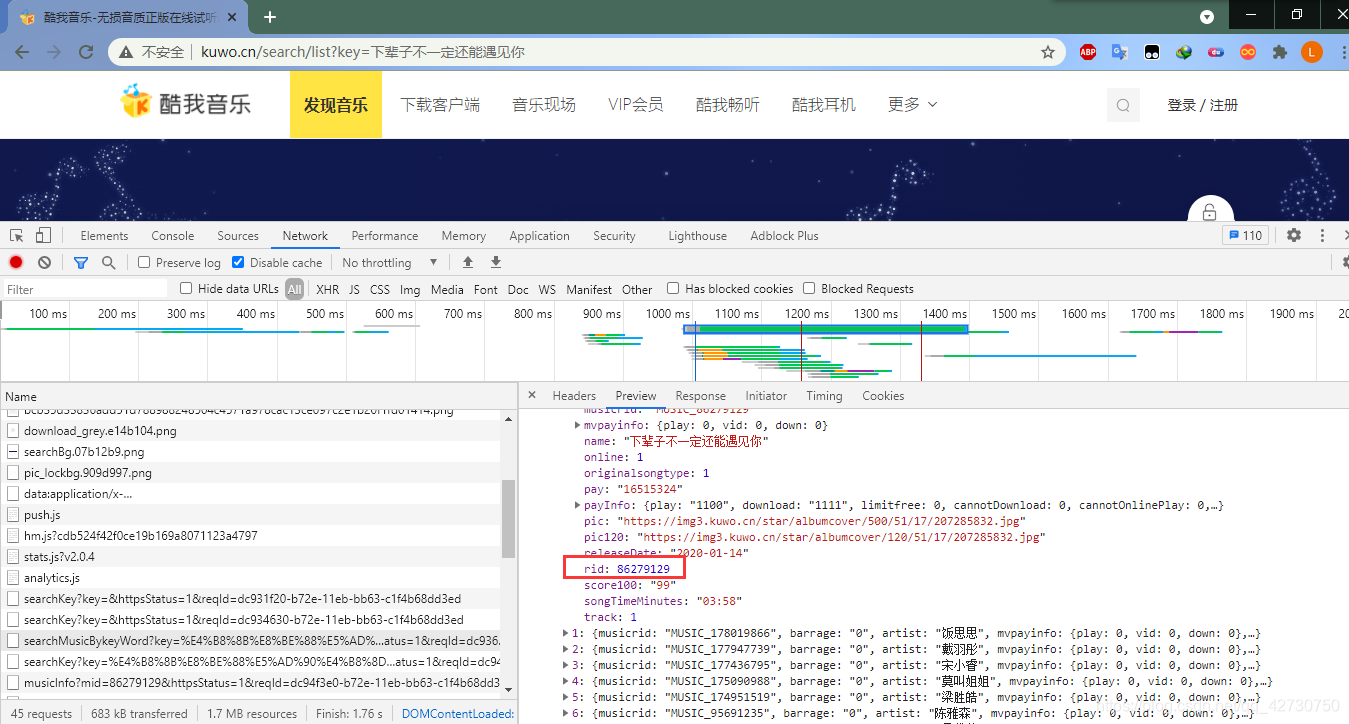Click the 下载客户端 link
Screen dimensions: 1349x724
440,104
